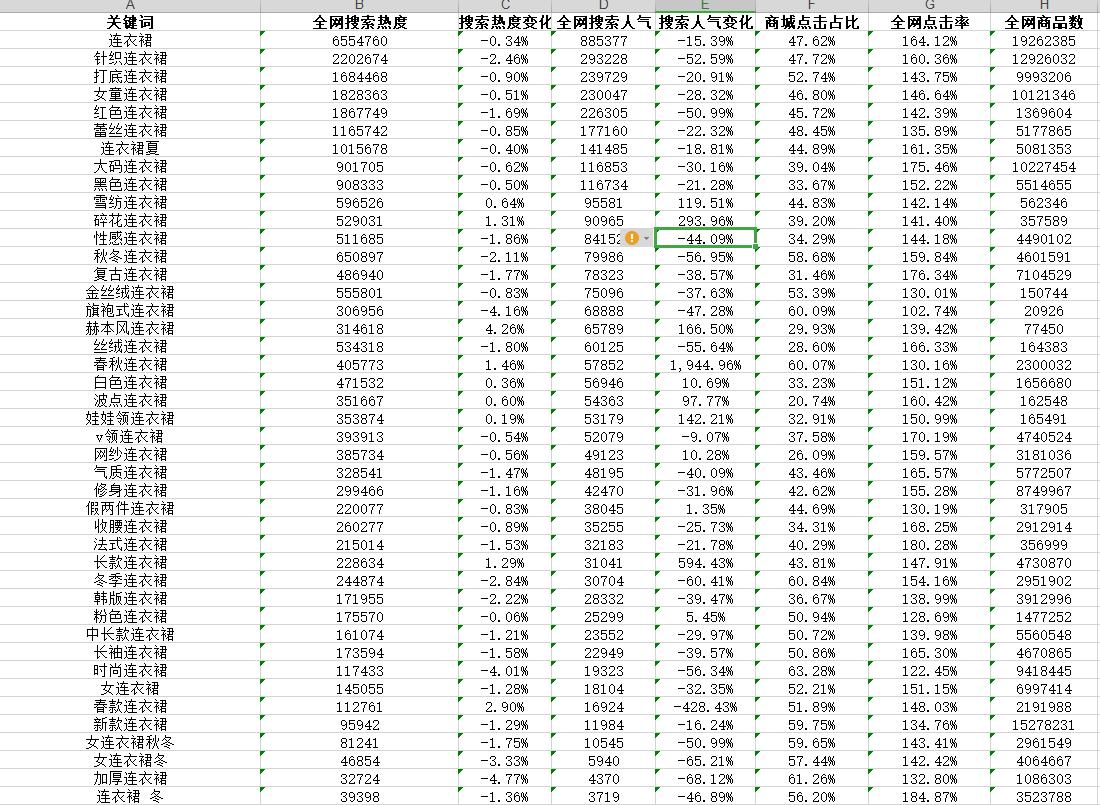The image size is (1100, 805).
Task: Click the selected cell -44.09%
Action: (706, 239)
